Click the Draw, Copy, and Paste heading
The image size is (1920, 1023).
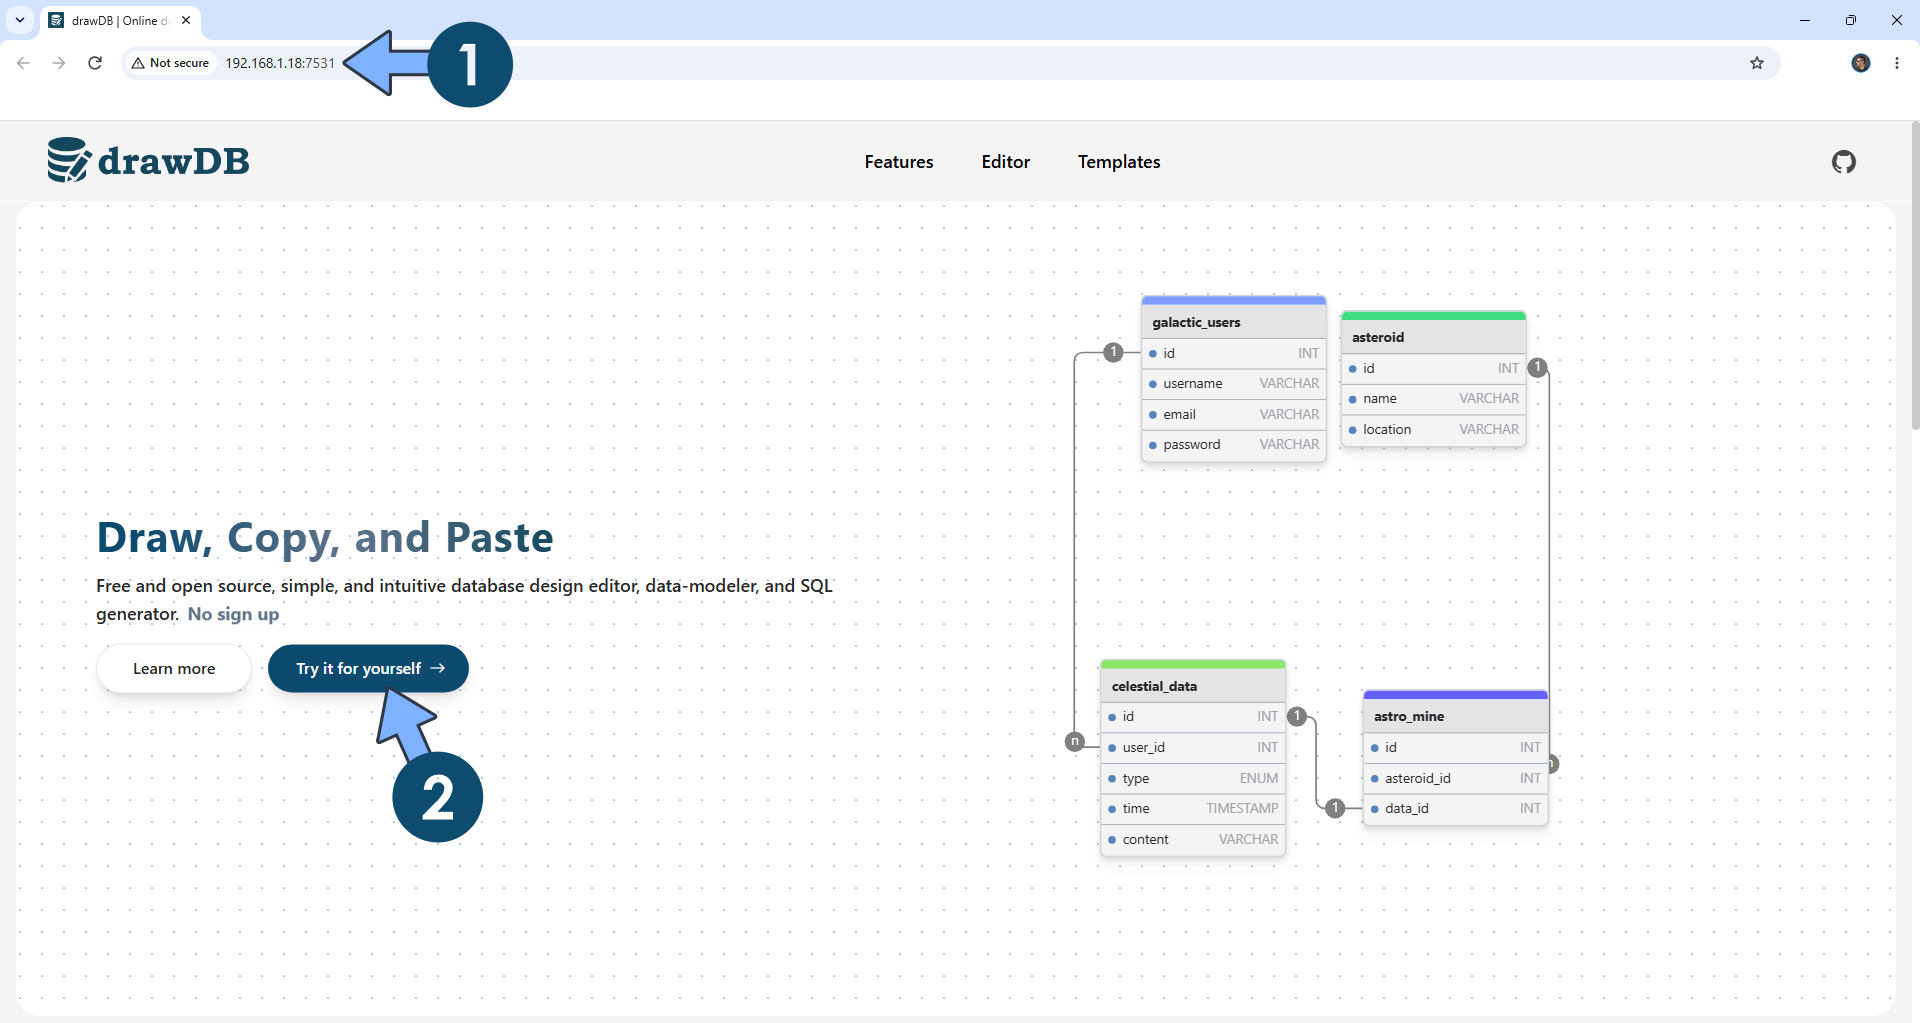tap(325, 538)
